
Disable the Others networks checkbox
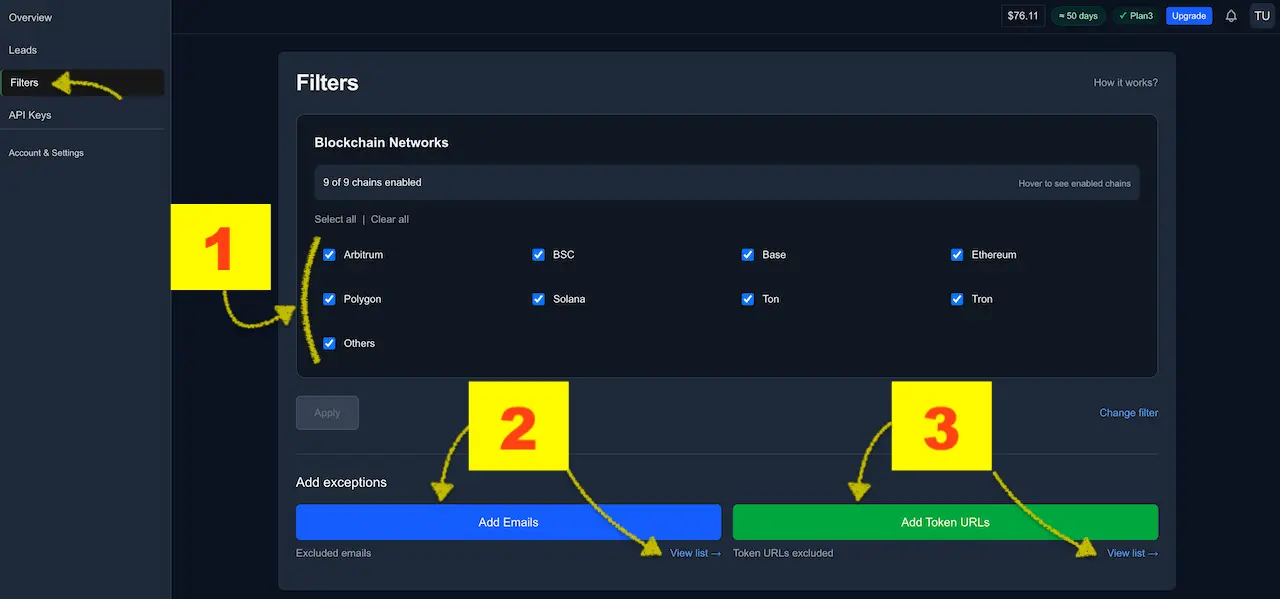[329, 343]
